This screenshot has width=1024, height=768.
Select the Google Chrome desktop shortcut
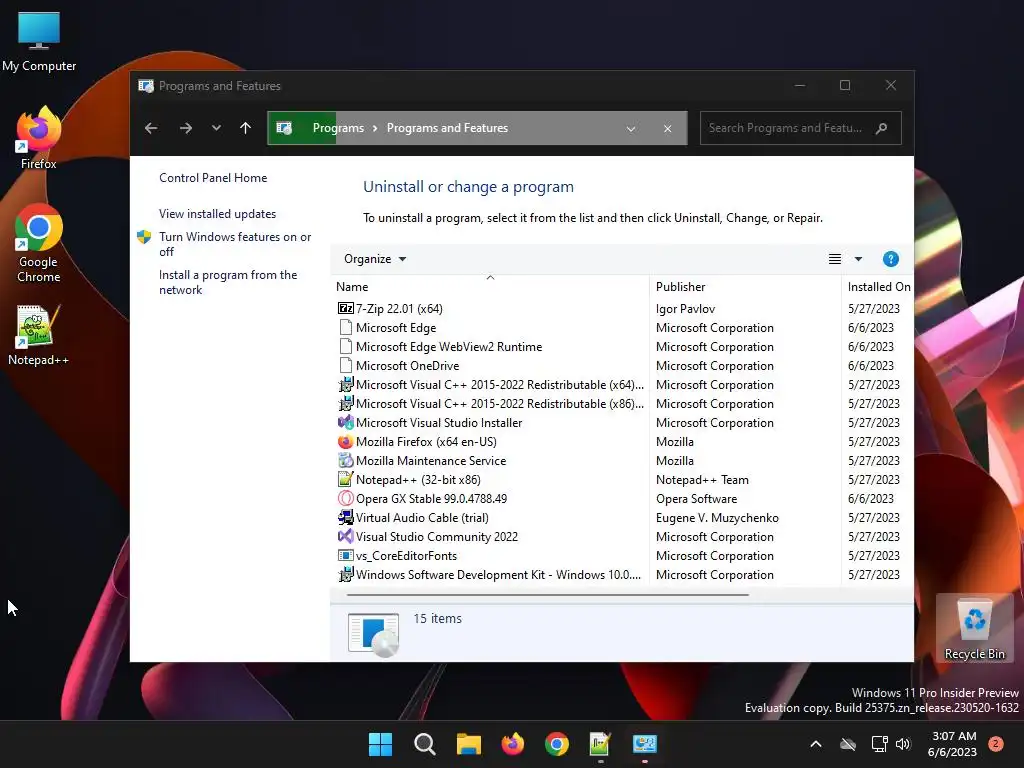click(39, 244)
